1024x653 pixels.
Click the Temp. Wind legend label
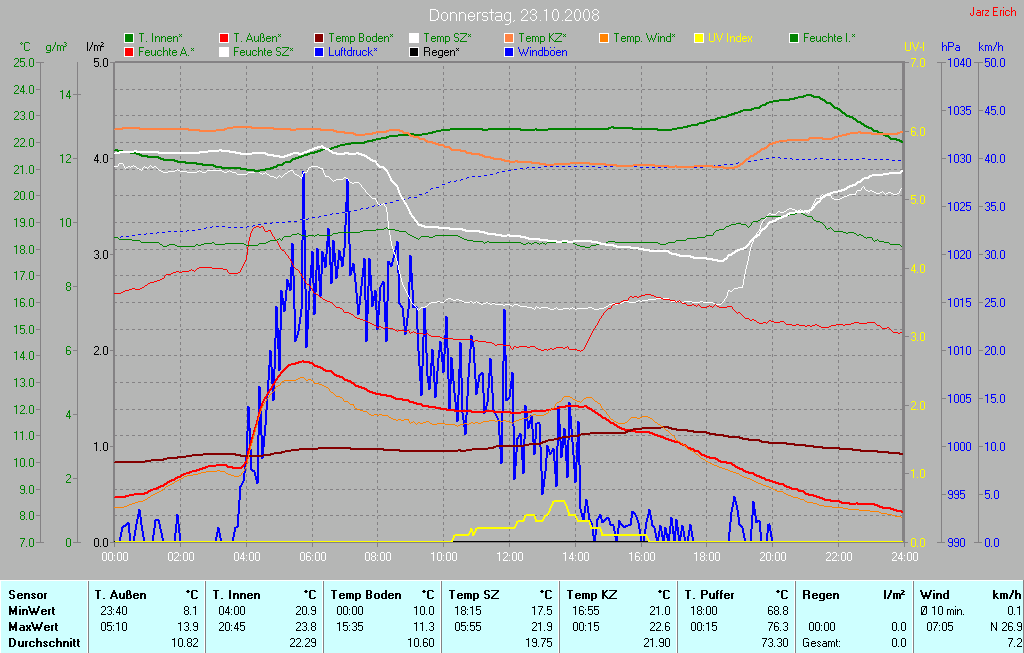click(x=644, y=38)
